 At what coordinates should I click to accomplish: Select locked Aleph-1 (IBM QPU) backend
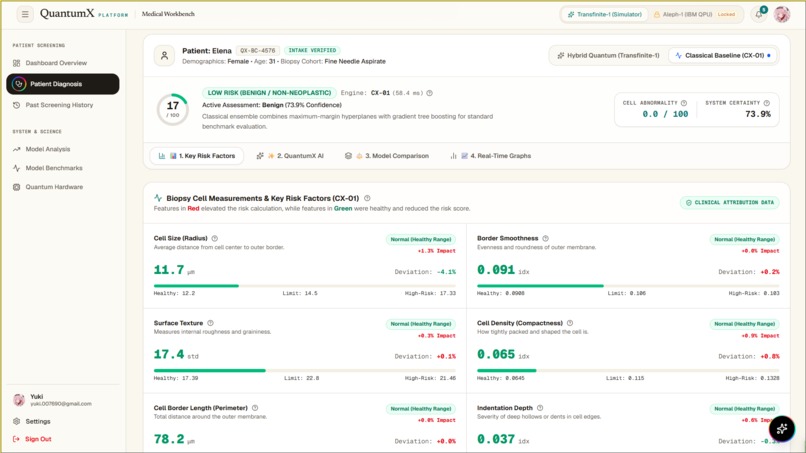694,14
